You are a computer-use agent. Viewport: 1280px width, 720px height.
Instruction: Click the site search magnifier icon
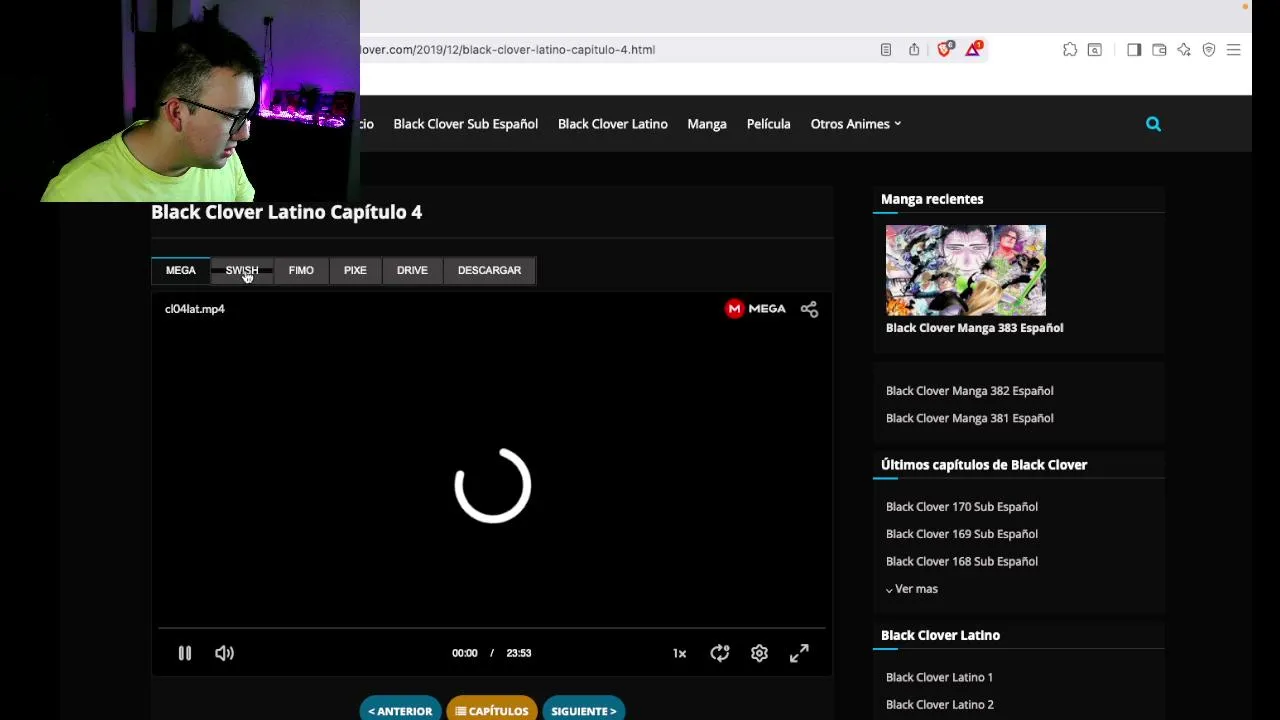click(x=1153, y=124)
